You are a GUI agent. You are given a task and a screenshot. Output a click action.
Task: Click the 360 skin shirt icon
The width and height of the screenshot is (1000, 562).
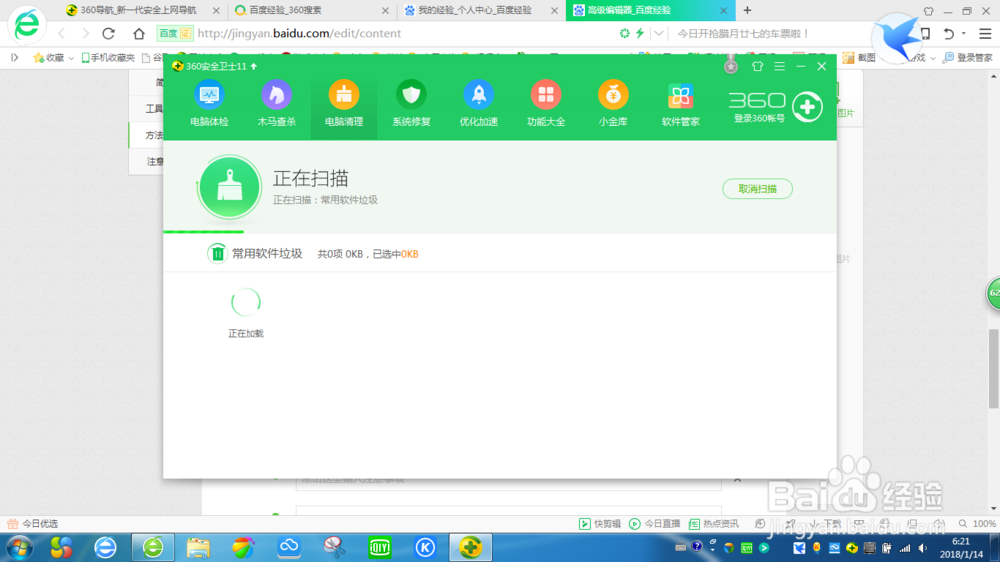pos(757,66)
